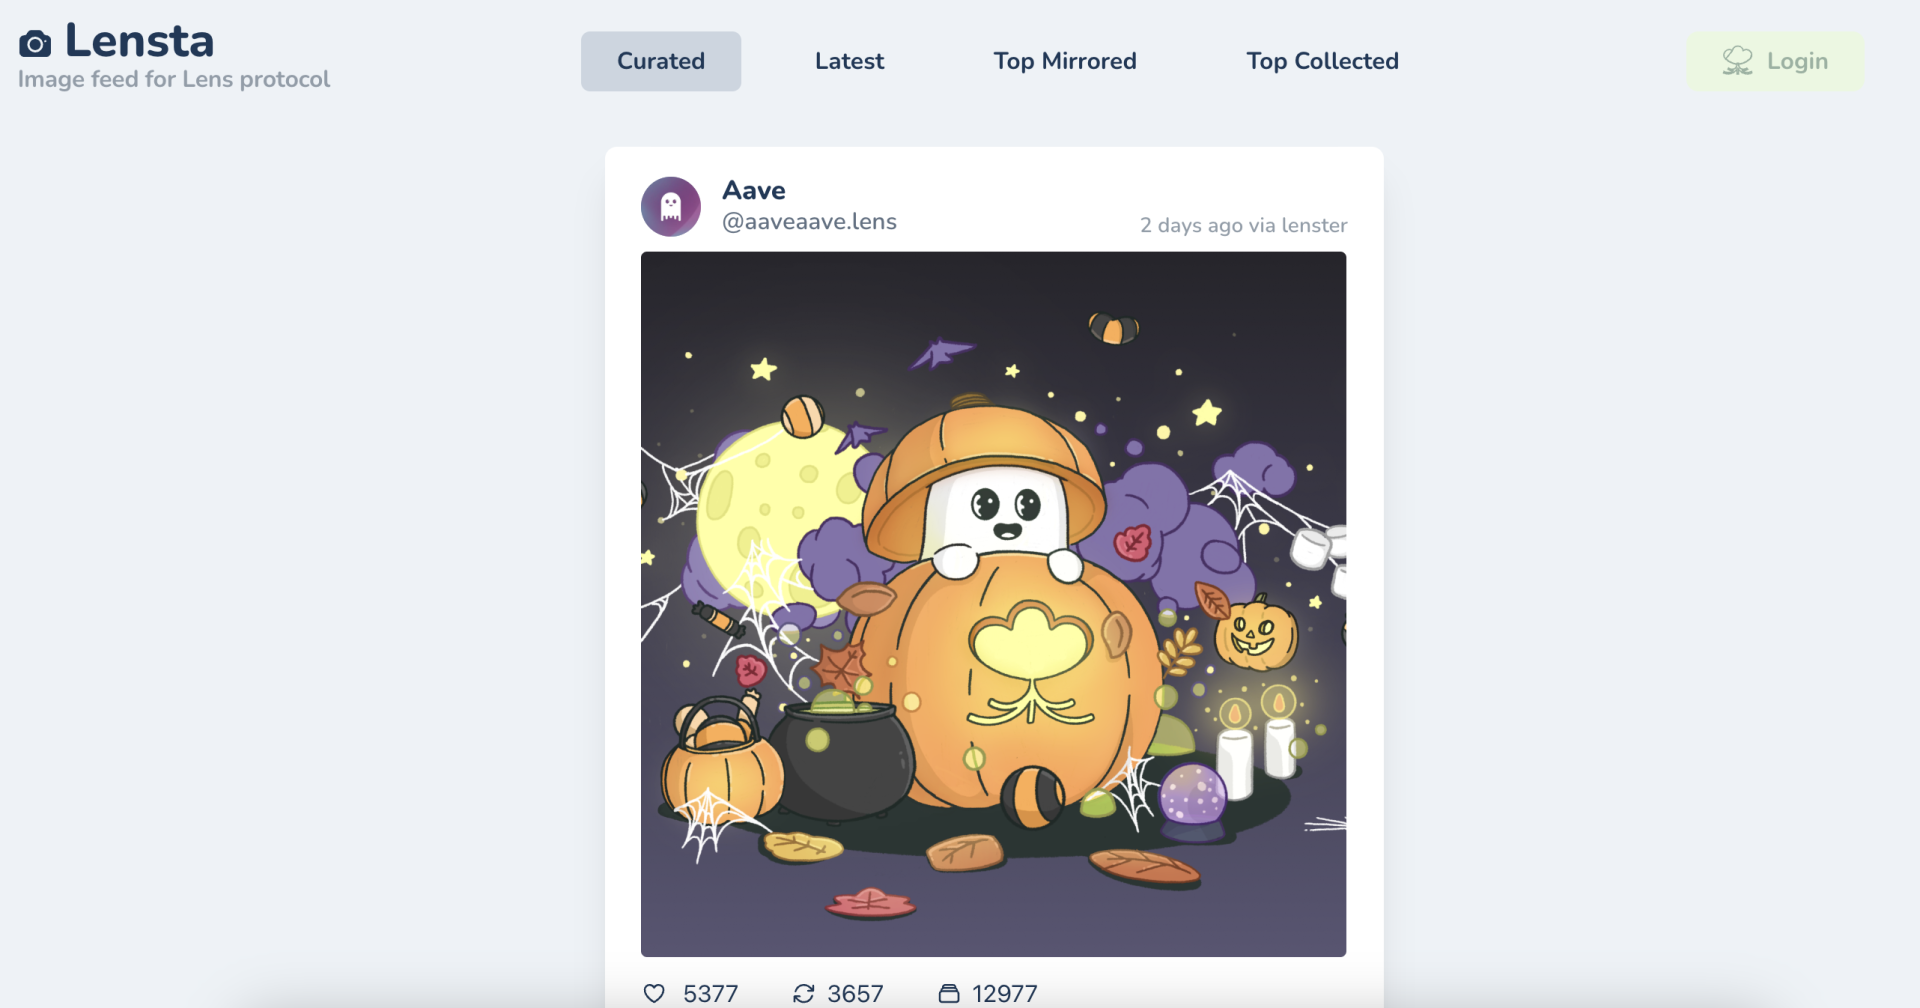Click the @aaveaave.lens handle
1920x1008 pixels.
[x=809, y=222]
